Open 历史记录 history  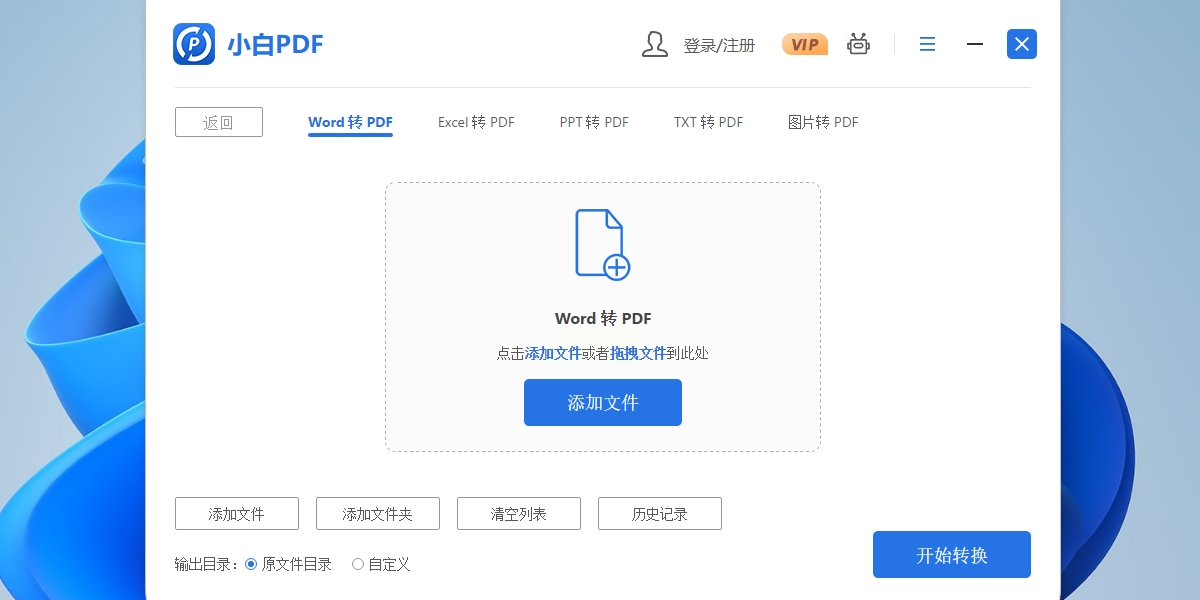click(x=660, y=514)
